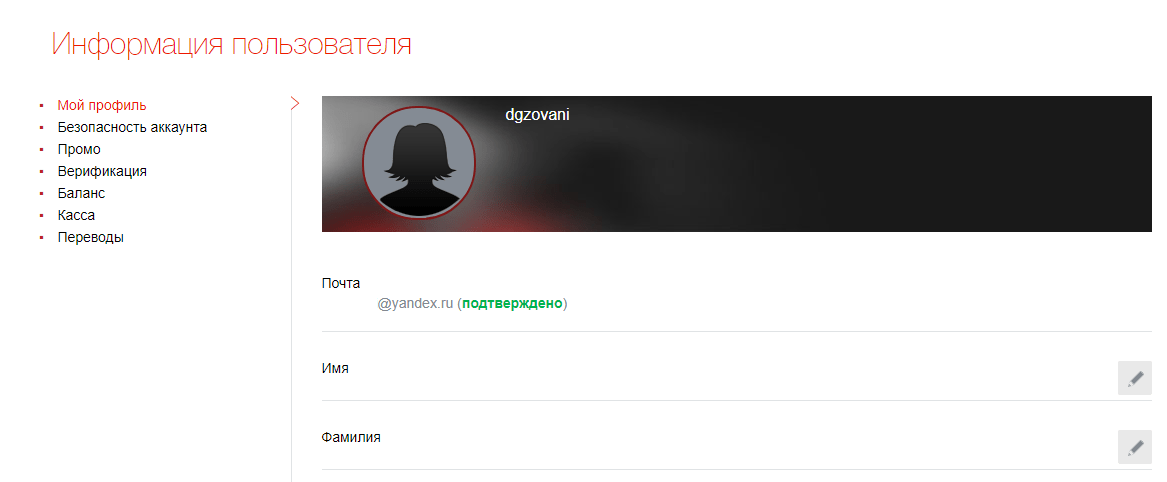
Task: Click the red bullet next to Касса
Action: pyautogui.click(x=41, y=216)
